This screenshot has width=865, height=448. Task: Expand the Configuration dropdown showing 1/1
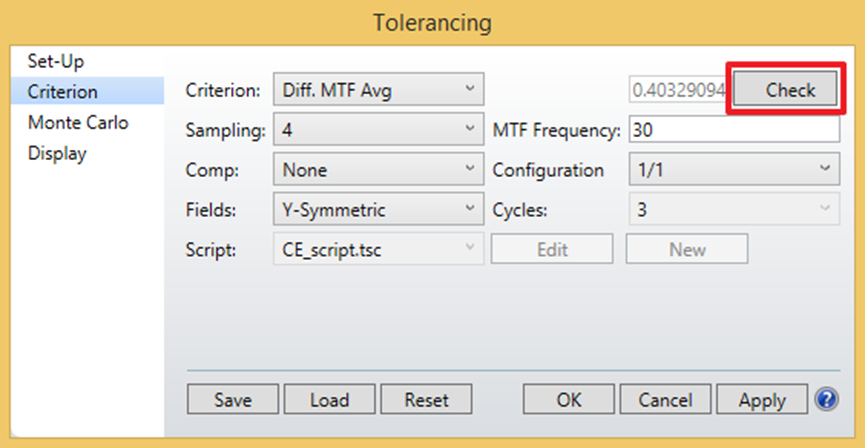point(733,170)
